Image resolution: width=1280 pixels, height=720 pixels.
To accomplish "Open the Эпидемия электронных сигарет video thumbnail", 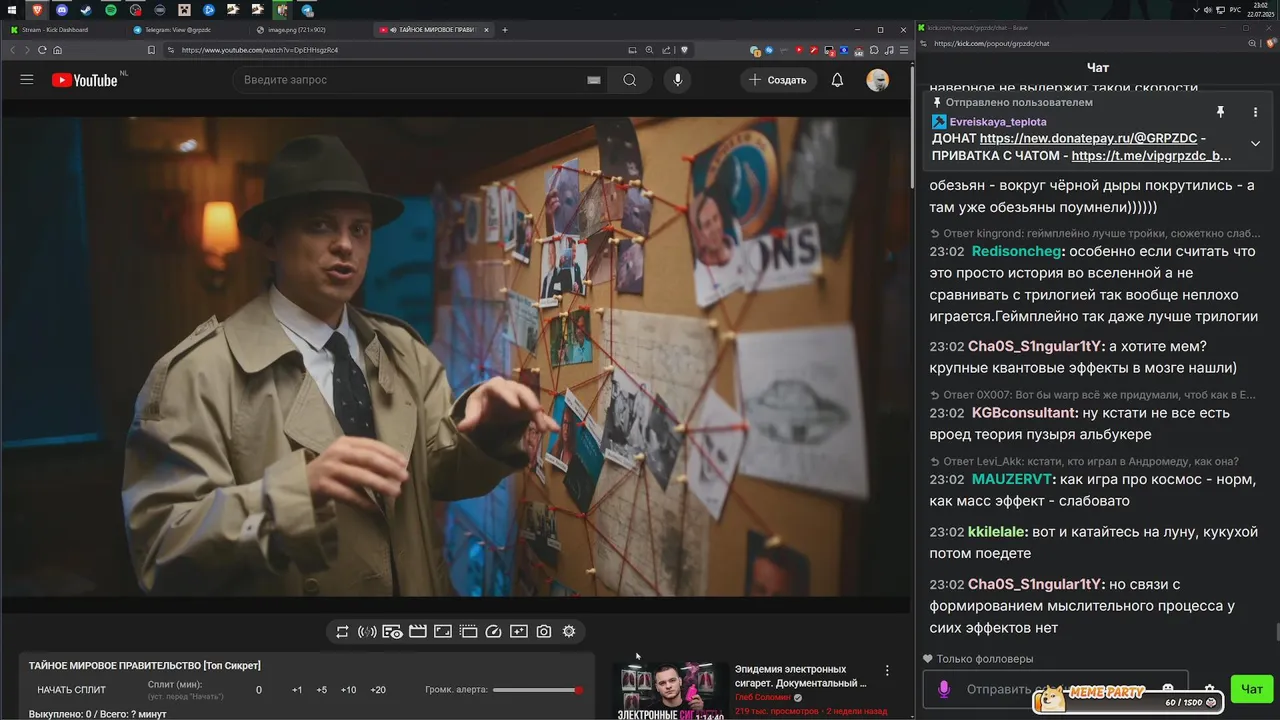I will click(x=670, y=691).
